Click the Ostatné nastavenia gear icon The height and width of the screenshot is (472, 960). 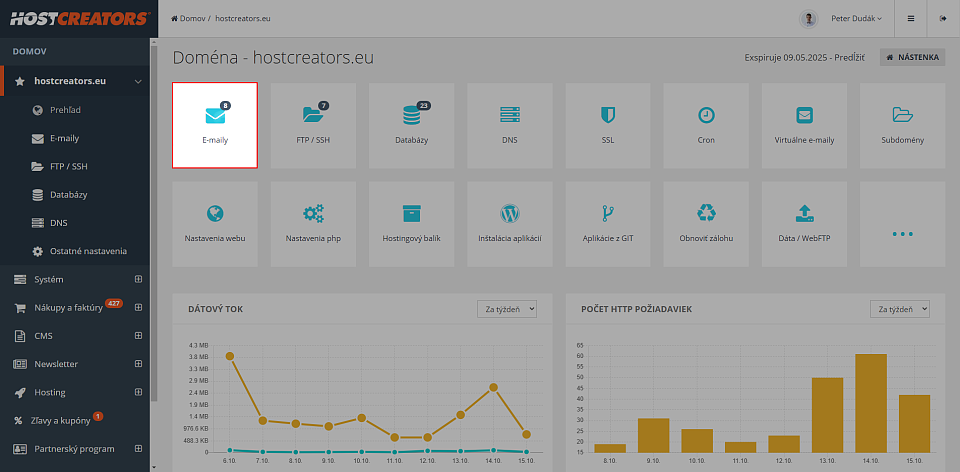[x=38, y=252]
